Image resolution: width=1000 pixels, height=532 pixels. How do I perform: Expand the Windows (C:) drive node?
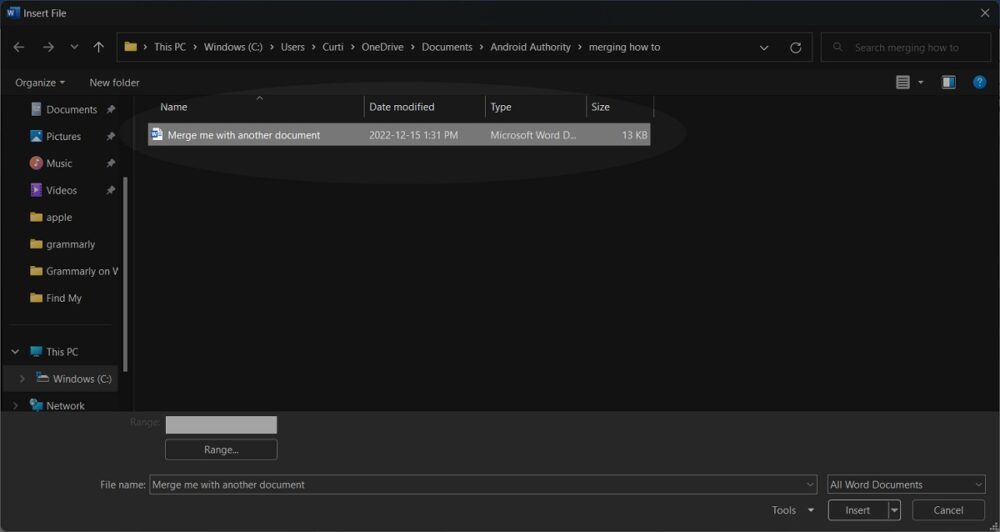pyautogui.click(x=22, y=379)
